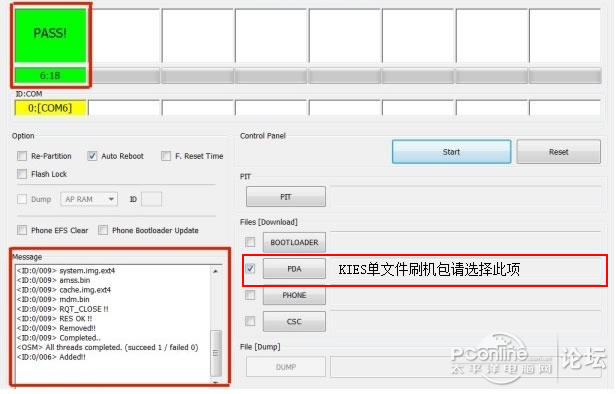The width and height of the screenshot is (616, 394).
Task: Click the yellow 0:[COM6] port field
Action: pyautogui.click(x=50, y=108)
